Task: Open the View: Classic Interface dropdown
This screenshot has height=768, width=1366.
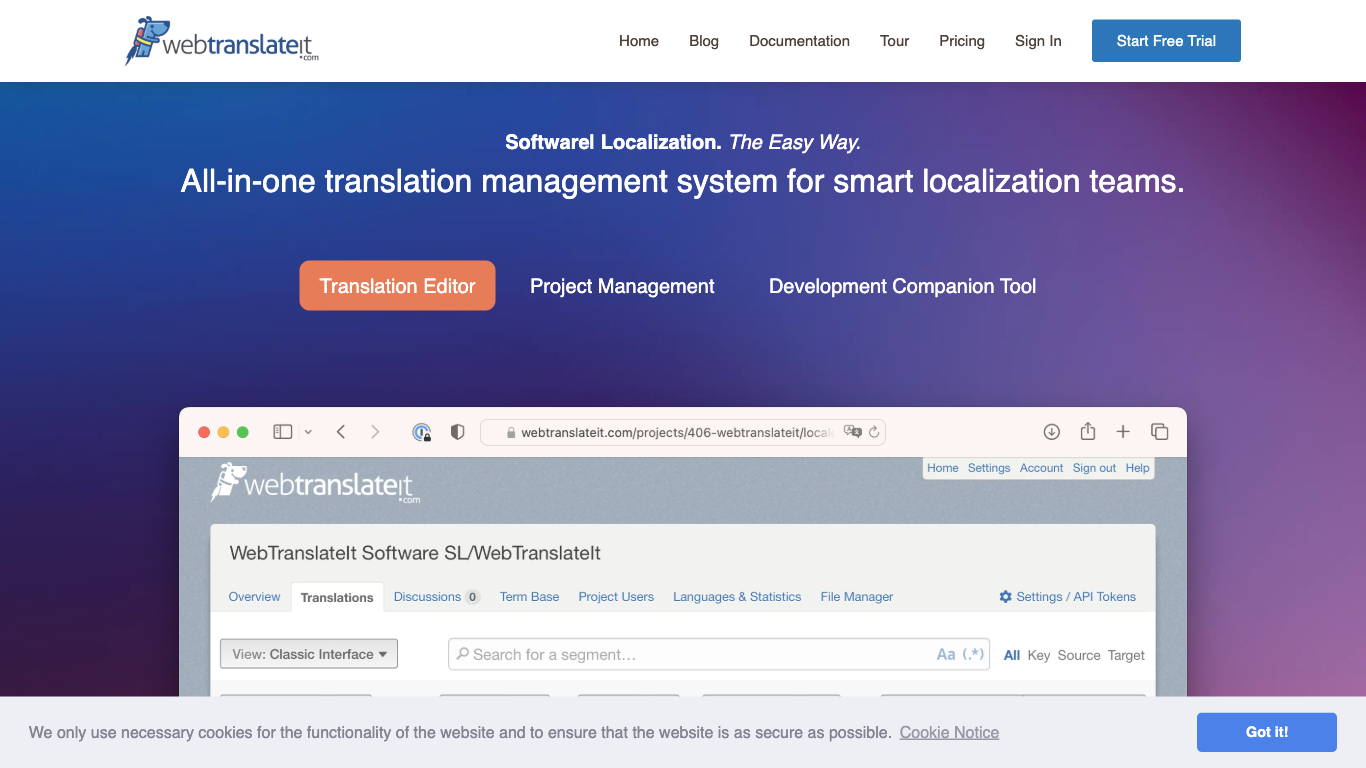Action: [x=309, y=654]
